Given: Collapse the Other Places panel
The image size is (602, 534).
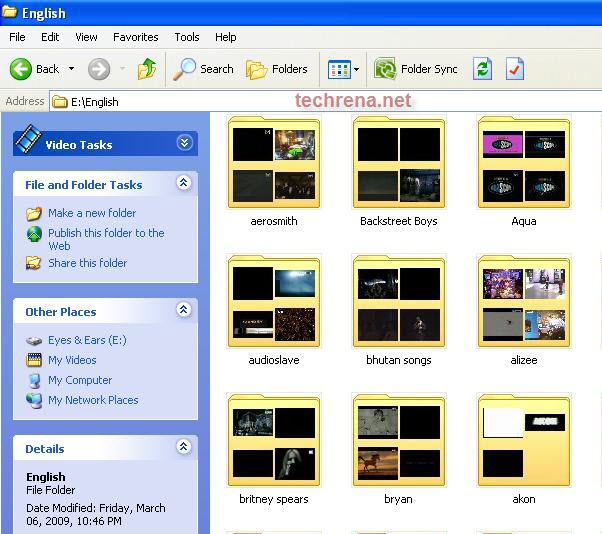Looking at the screenshot, I should click(x=184, y=309).
